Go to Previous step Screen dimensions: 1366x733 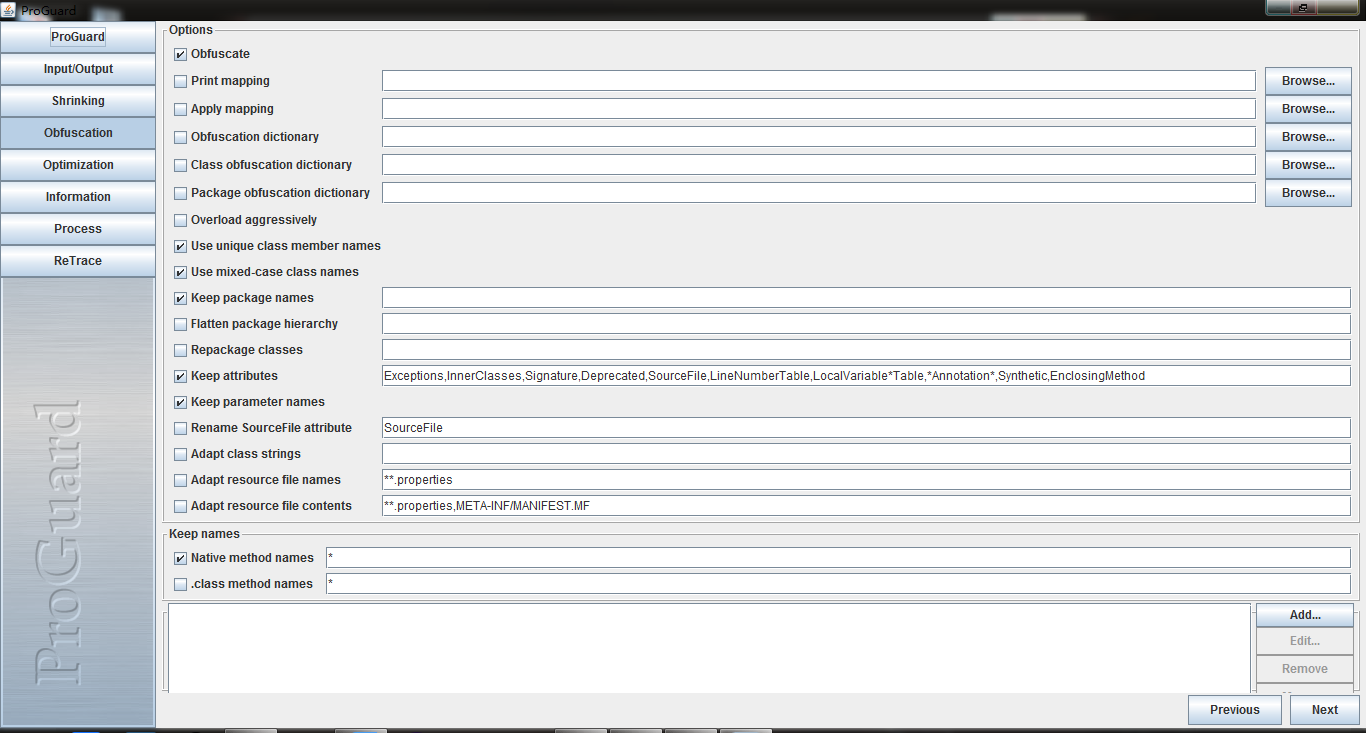click(x=1235, y=710)
